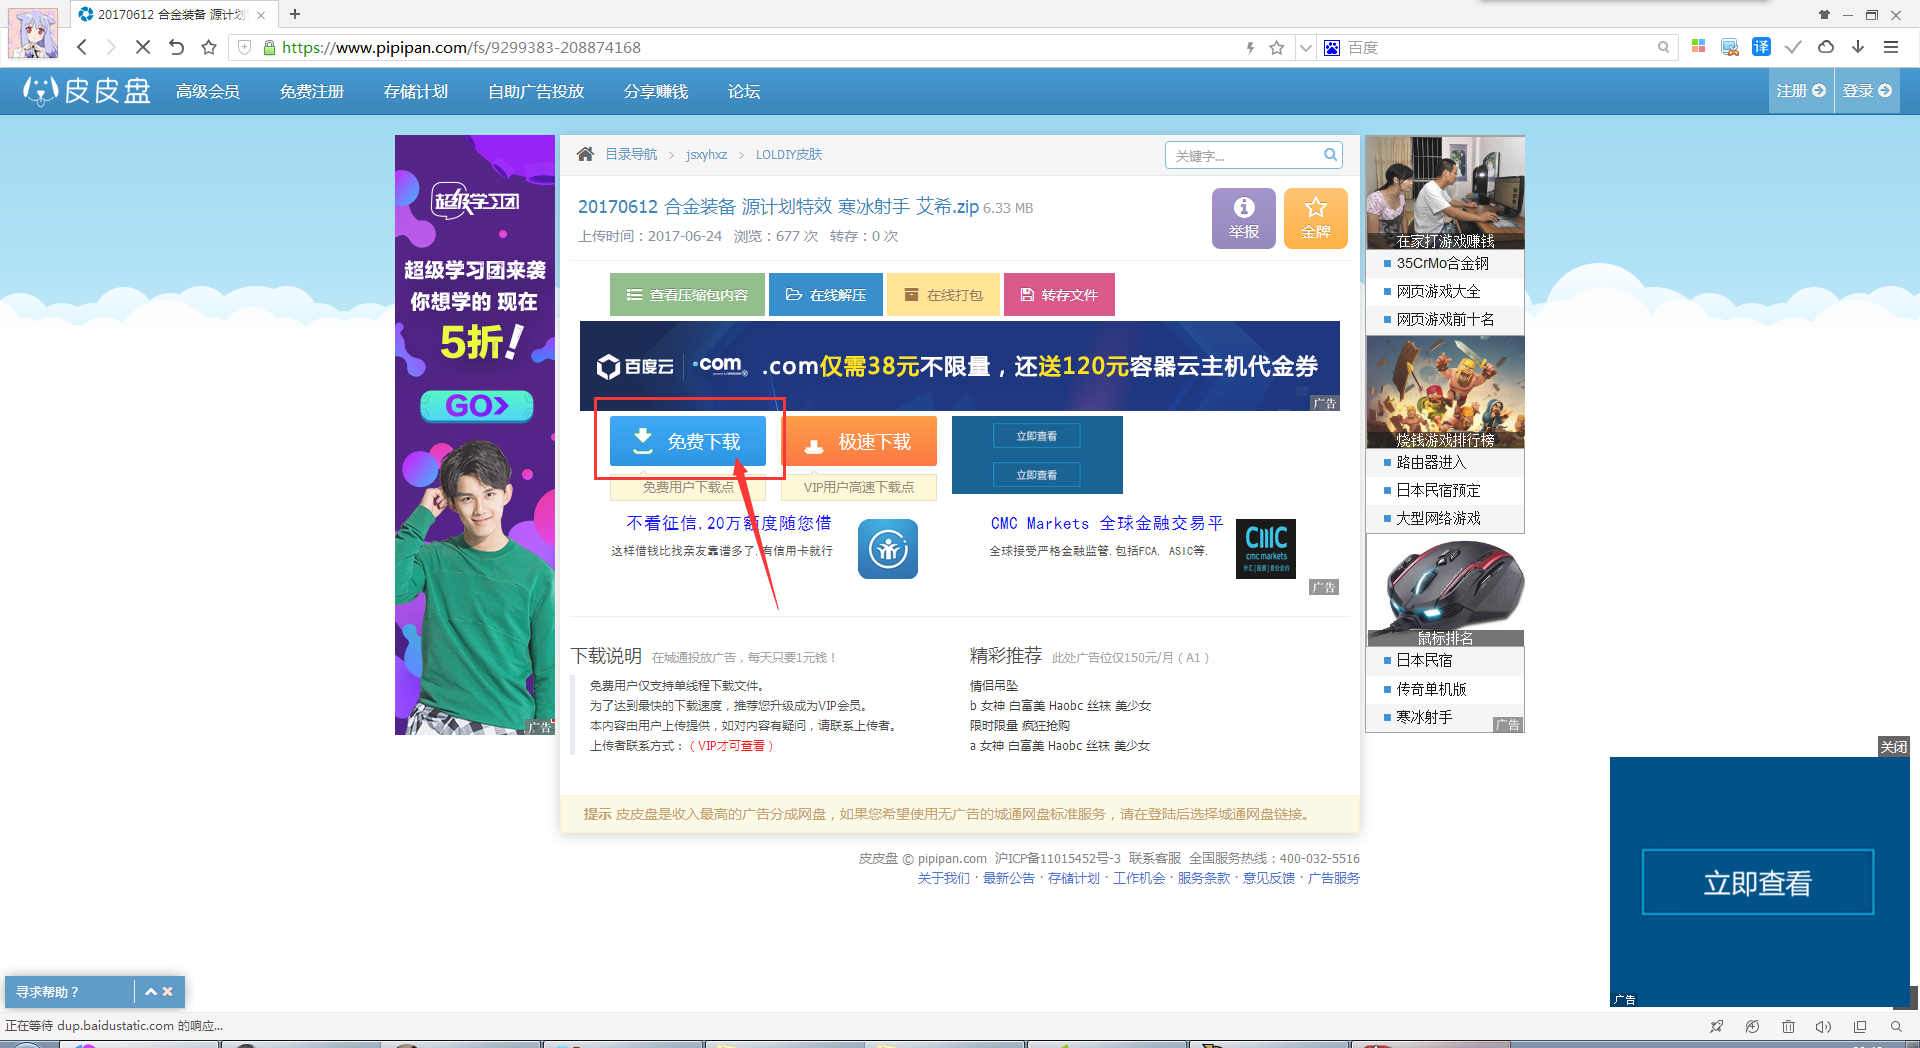Stop page loading with the X icon
Image resolution: width=1920 pixels, height=1048 pixels.
click(x=143, y=47)
